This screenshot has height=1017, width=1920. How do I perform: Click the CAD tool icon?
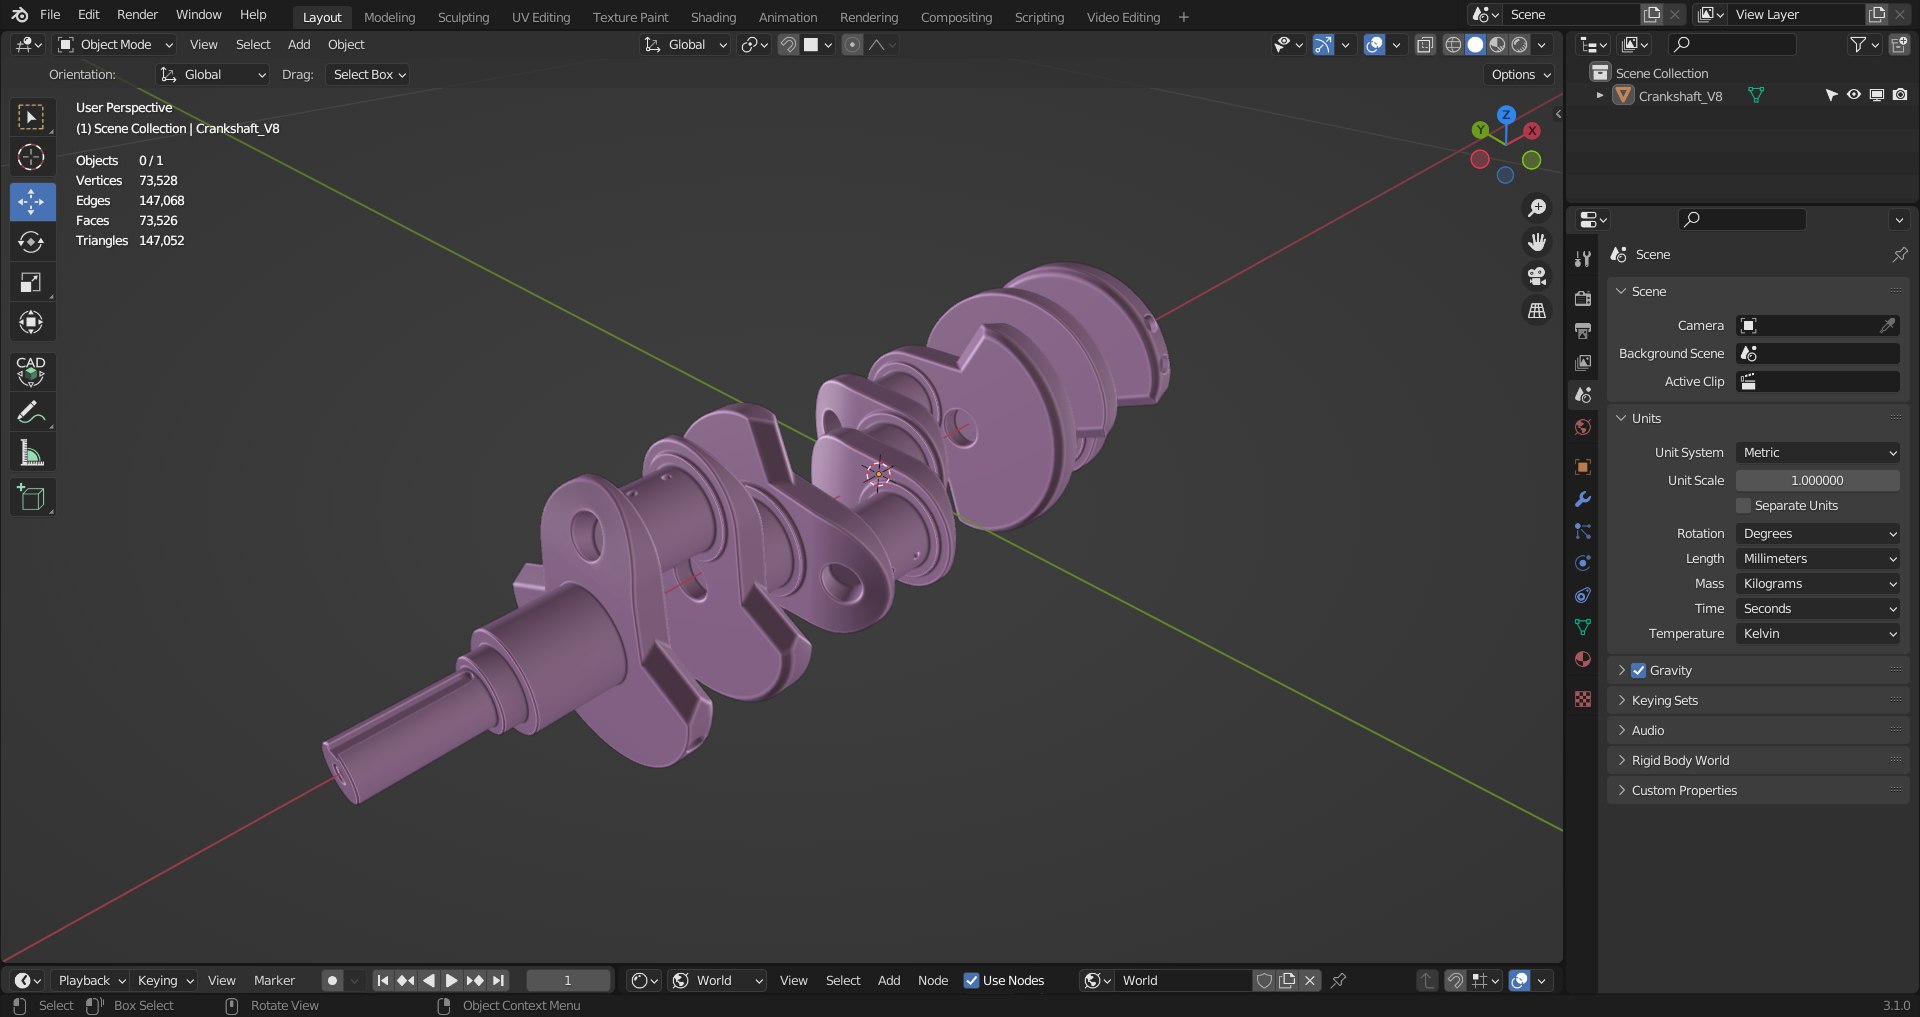tap(31, 371)
